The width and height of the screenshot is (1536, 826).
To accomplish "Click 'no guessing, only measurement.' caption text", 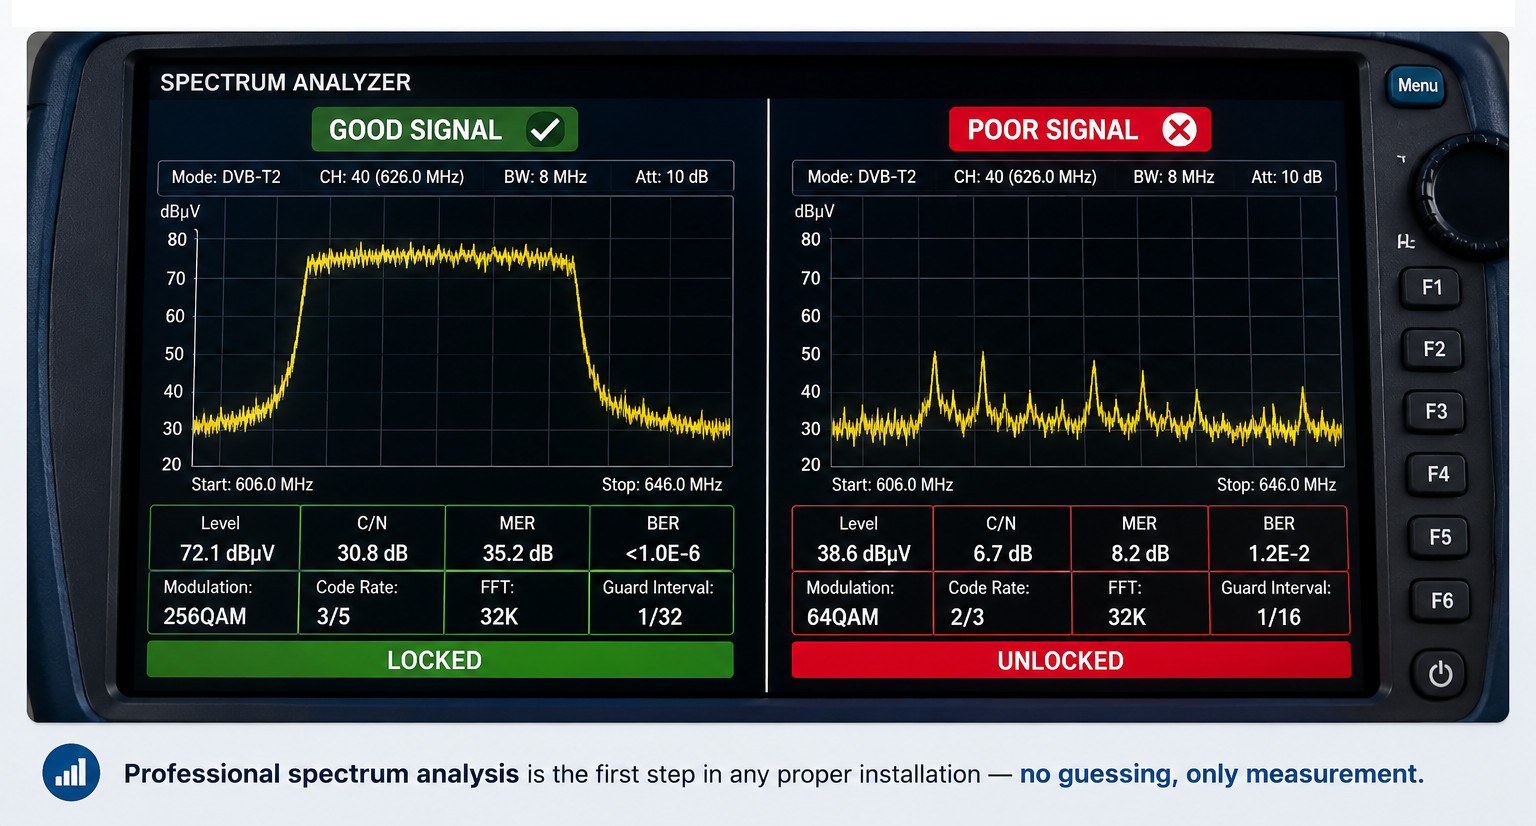I will (1222, 774).
